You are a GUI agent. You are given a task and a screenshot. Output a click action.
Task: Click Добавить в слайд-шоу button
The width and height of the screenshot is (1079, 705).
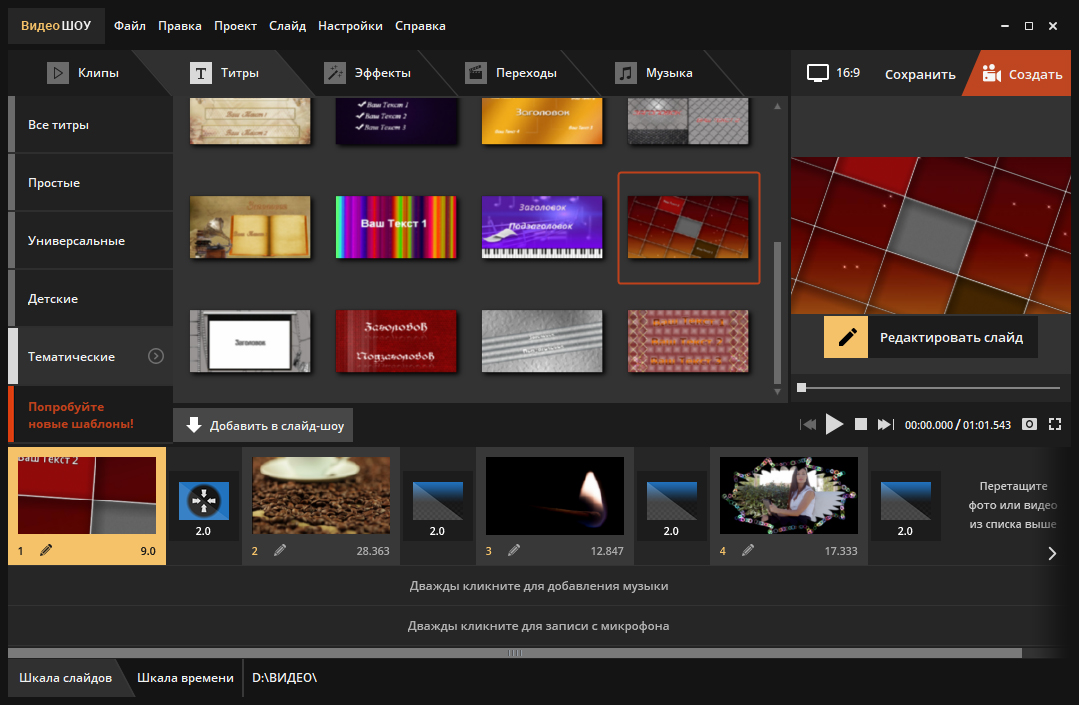[264, 425]
